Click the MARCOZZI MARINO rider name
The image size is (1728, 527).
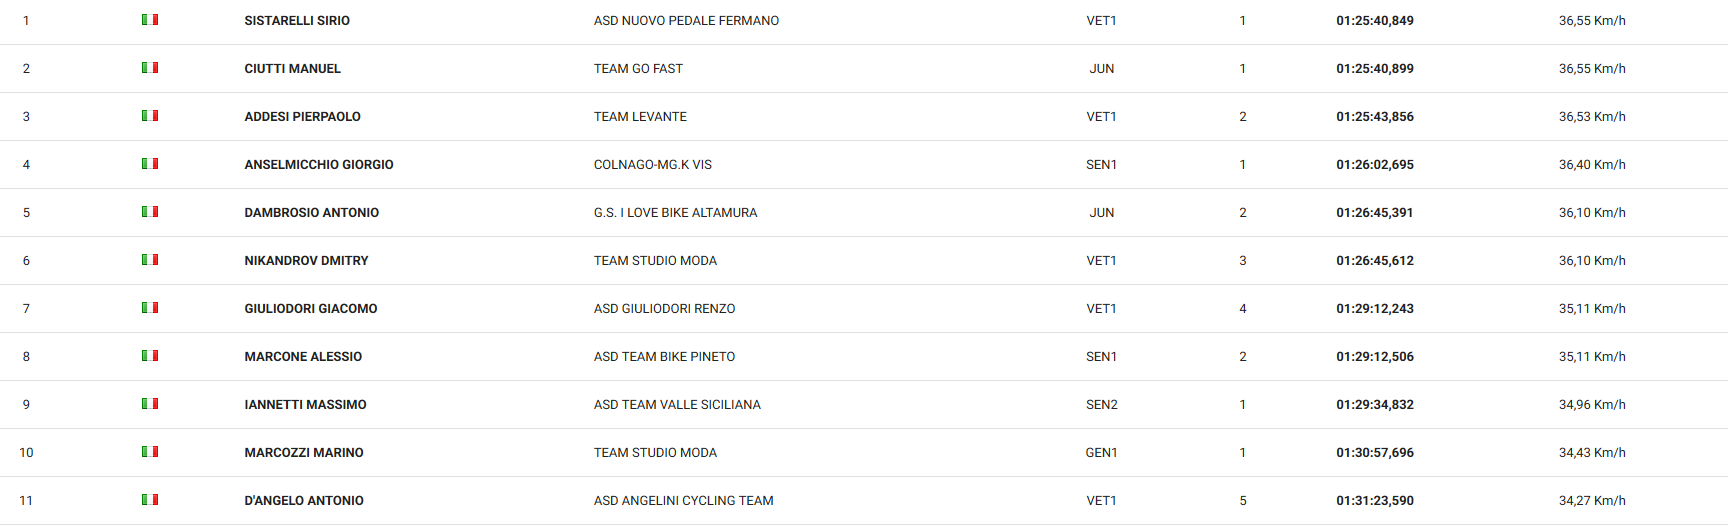pyautogui.click(x=304, y=453)
